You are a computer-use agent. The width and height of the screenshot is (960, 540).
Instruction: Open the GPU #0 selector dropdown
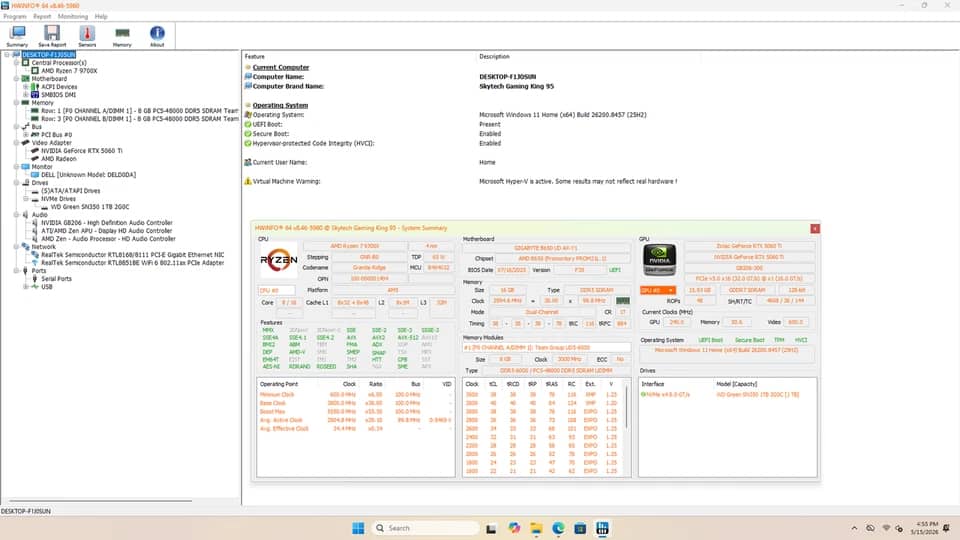coord(658,290)
